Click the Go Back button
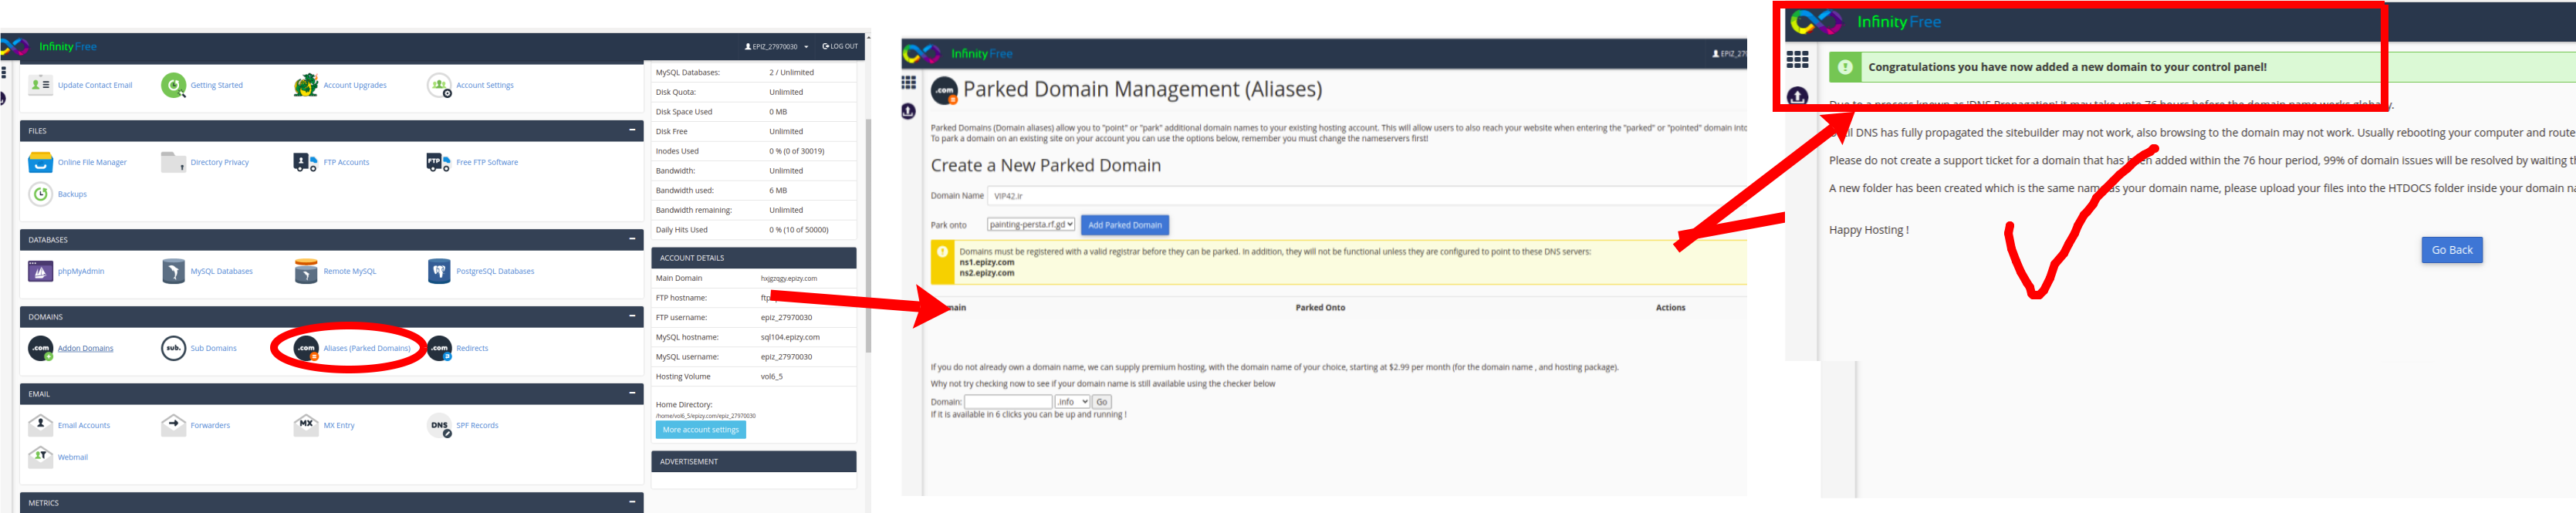 click(2452, 250)
